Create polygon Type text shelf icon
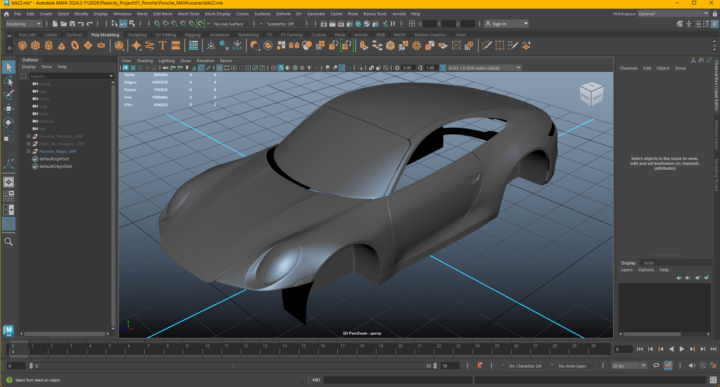This screenshot has width=720, height=387. click(x=163, y=45)
